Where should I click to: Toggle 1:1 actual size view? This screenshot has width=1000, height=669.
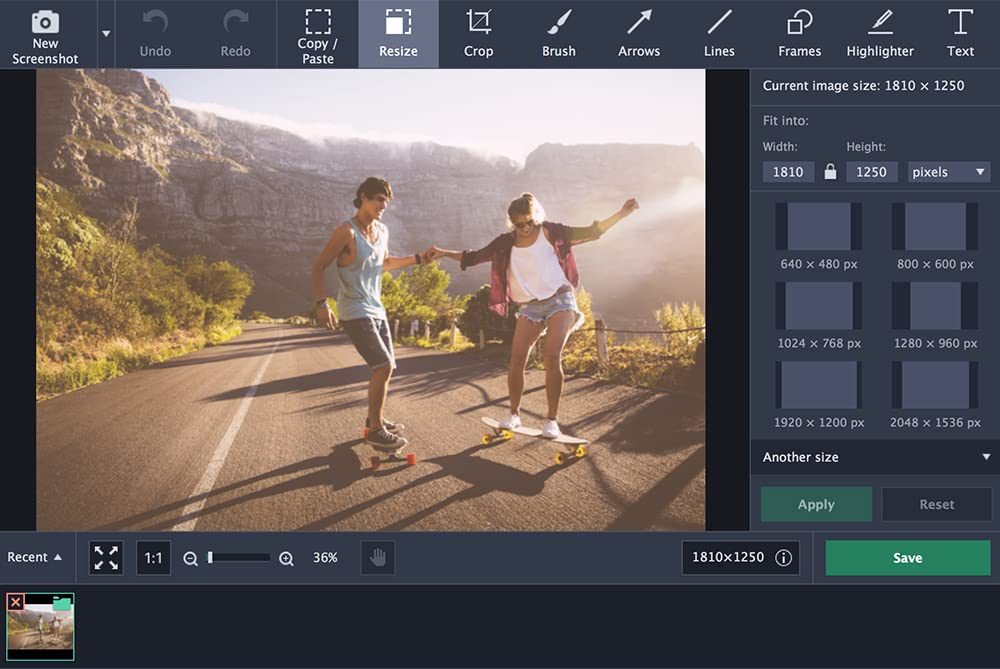(153, 558)
